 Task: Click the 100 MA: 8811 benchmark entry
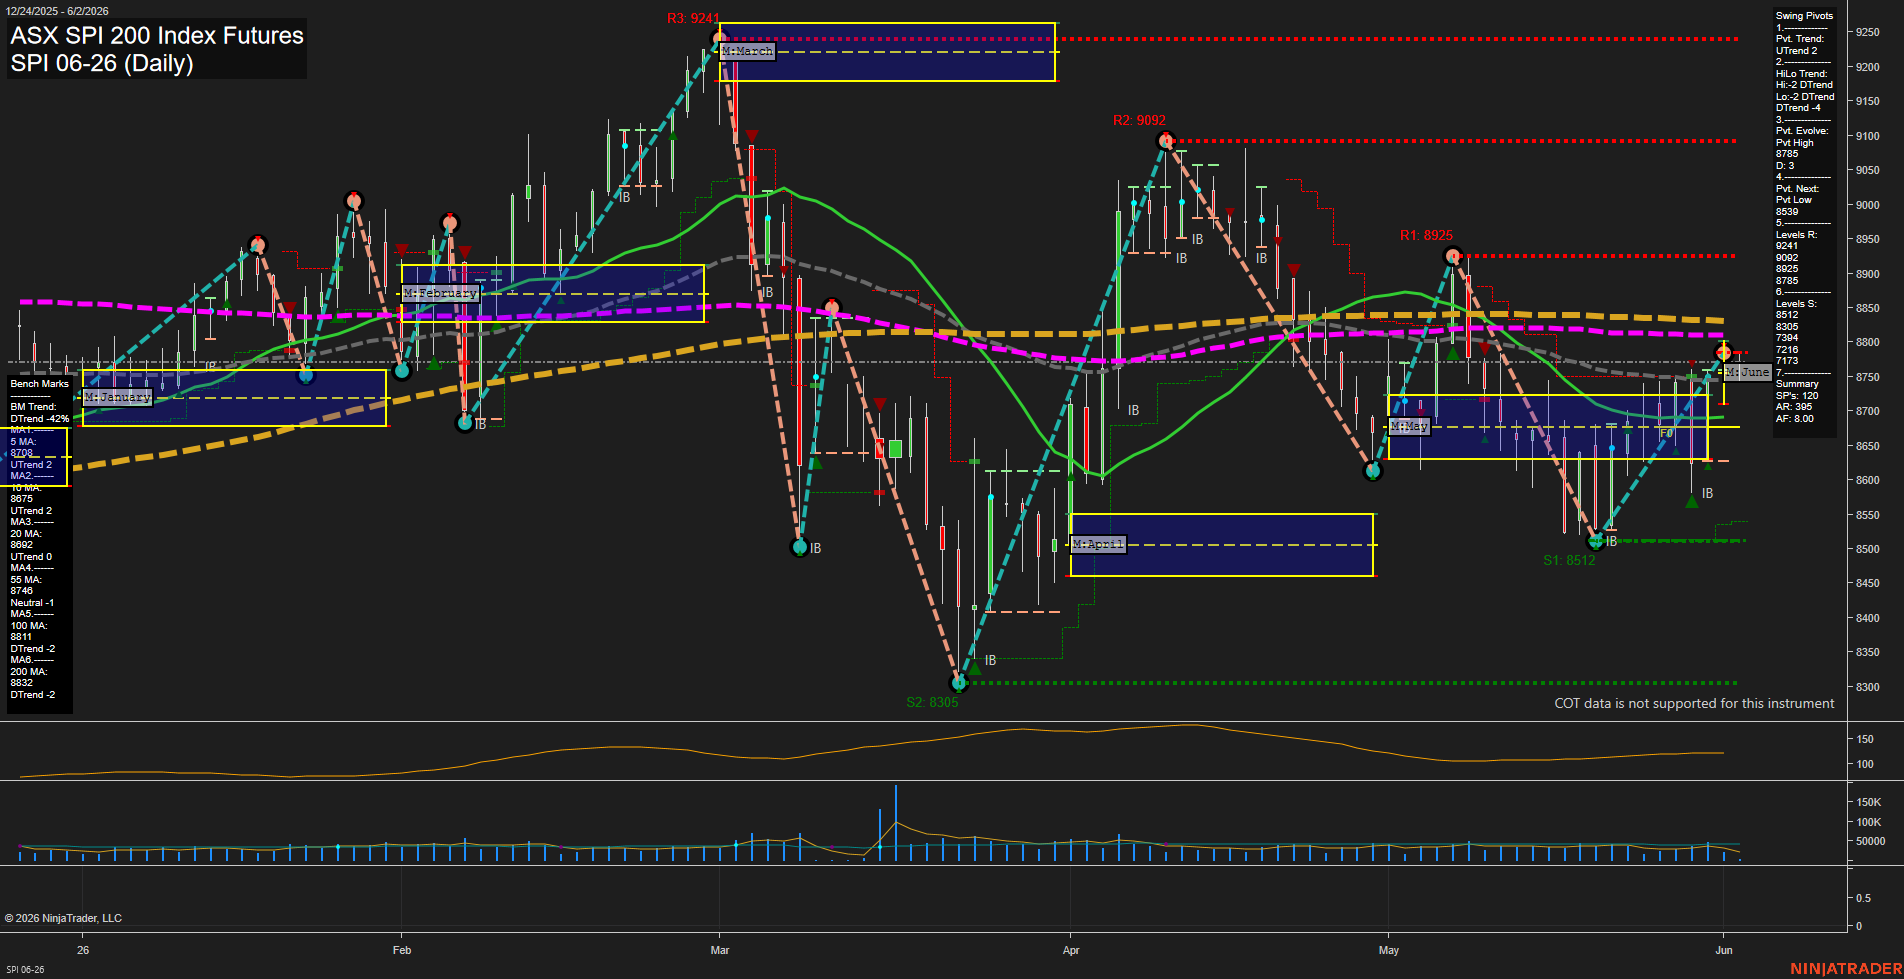point(29,631)
